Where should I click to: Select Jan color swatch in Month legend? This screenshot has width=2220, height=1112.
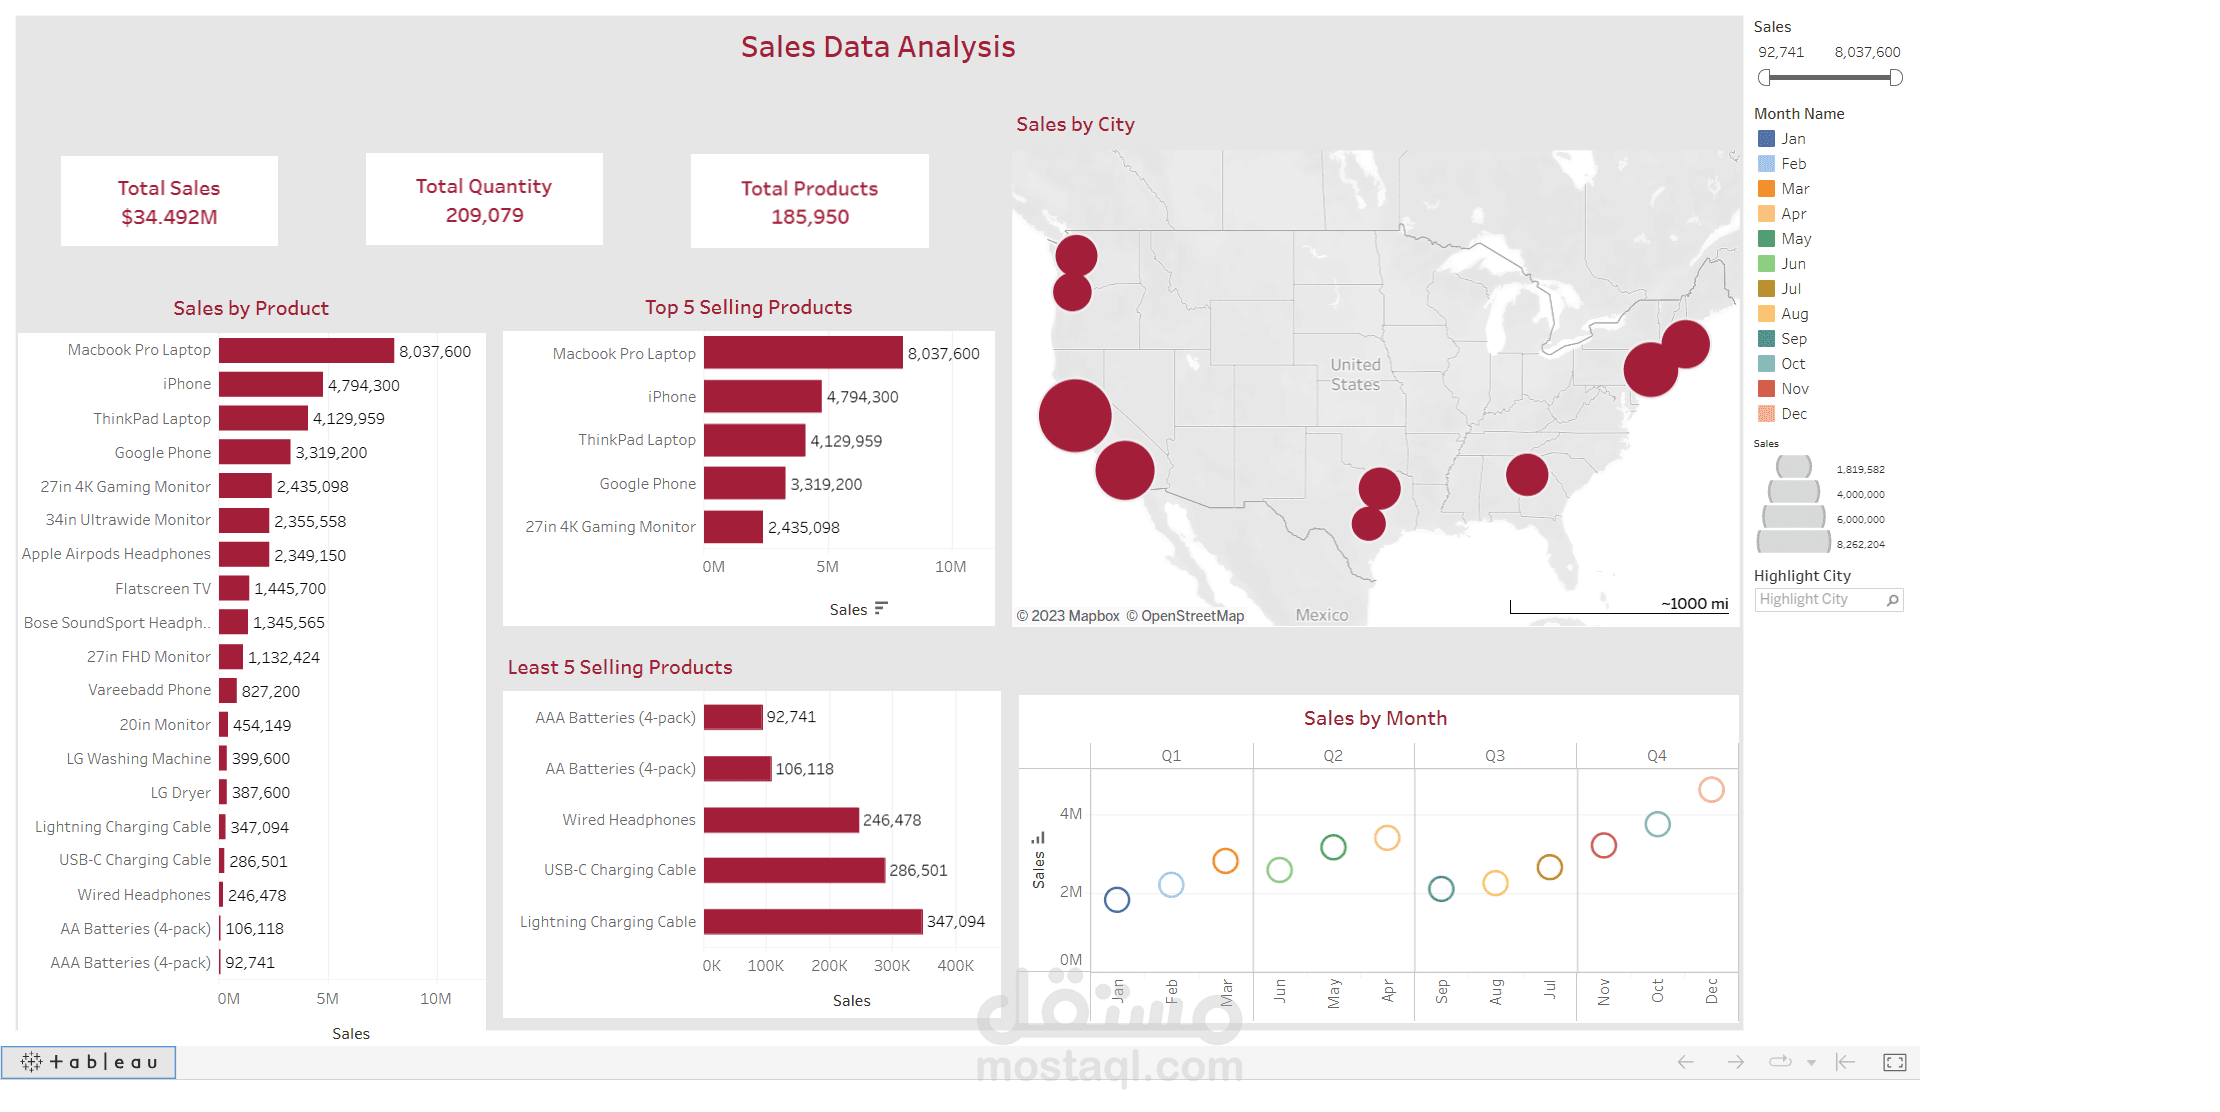point(1767,139)
